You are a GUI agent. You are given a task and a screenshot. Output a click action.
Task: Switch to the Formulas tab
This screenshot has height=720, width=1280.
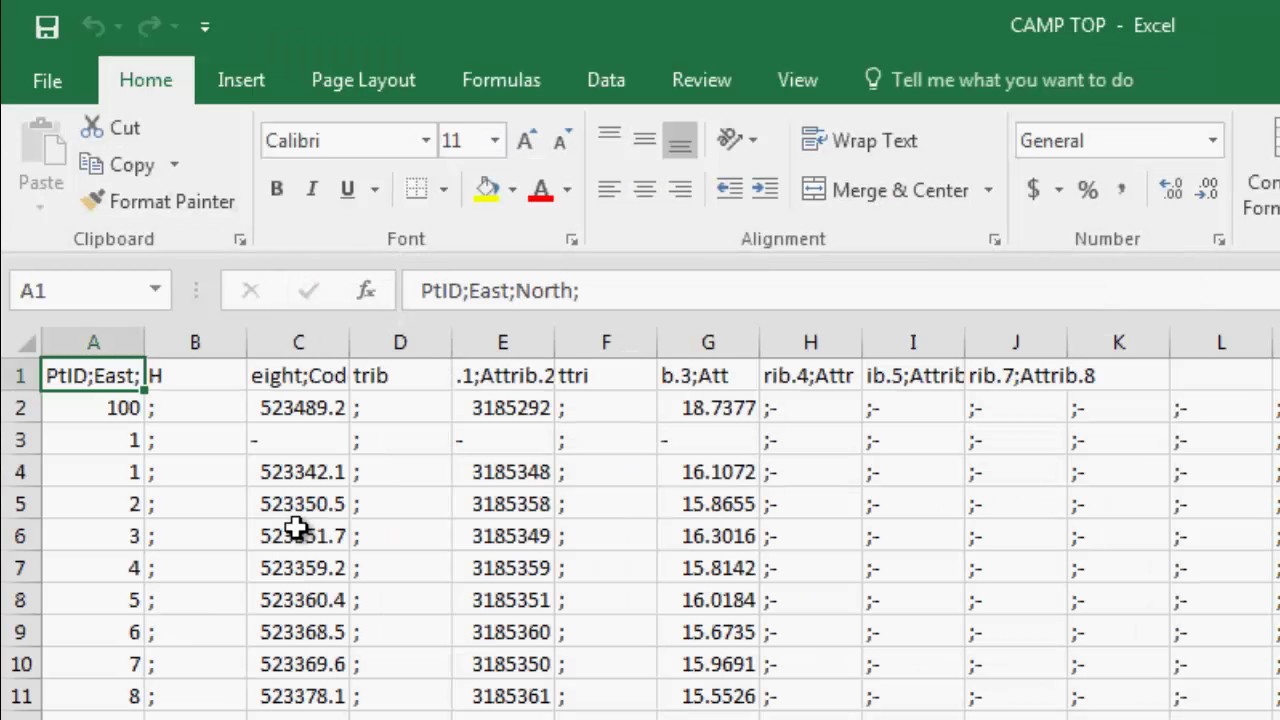coord(501,80)
